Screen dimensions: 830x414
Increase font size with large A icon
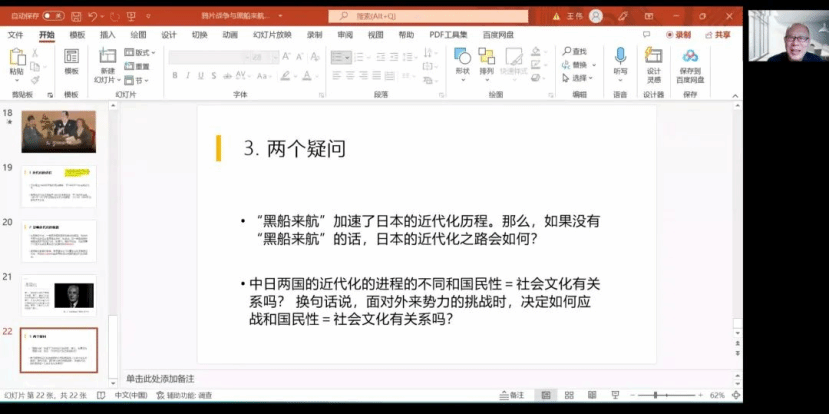(x=286, y=57)
